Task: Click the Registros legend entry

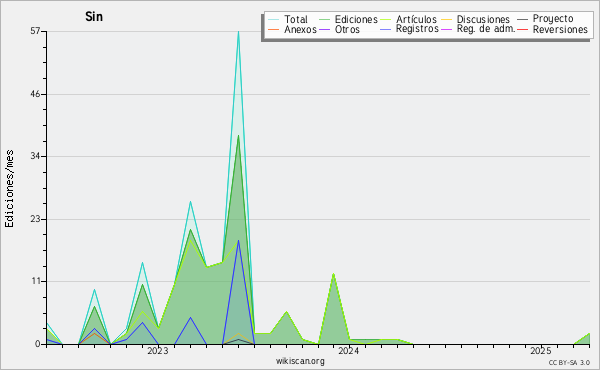Action: click(417, 29)
